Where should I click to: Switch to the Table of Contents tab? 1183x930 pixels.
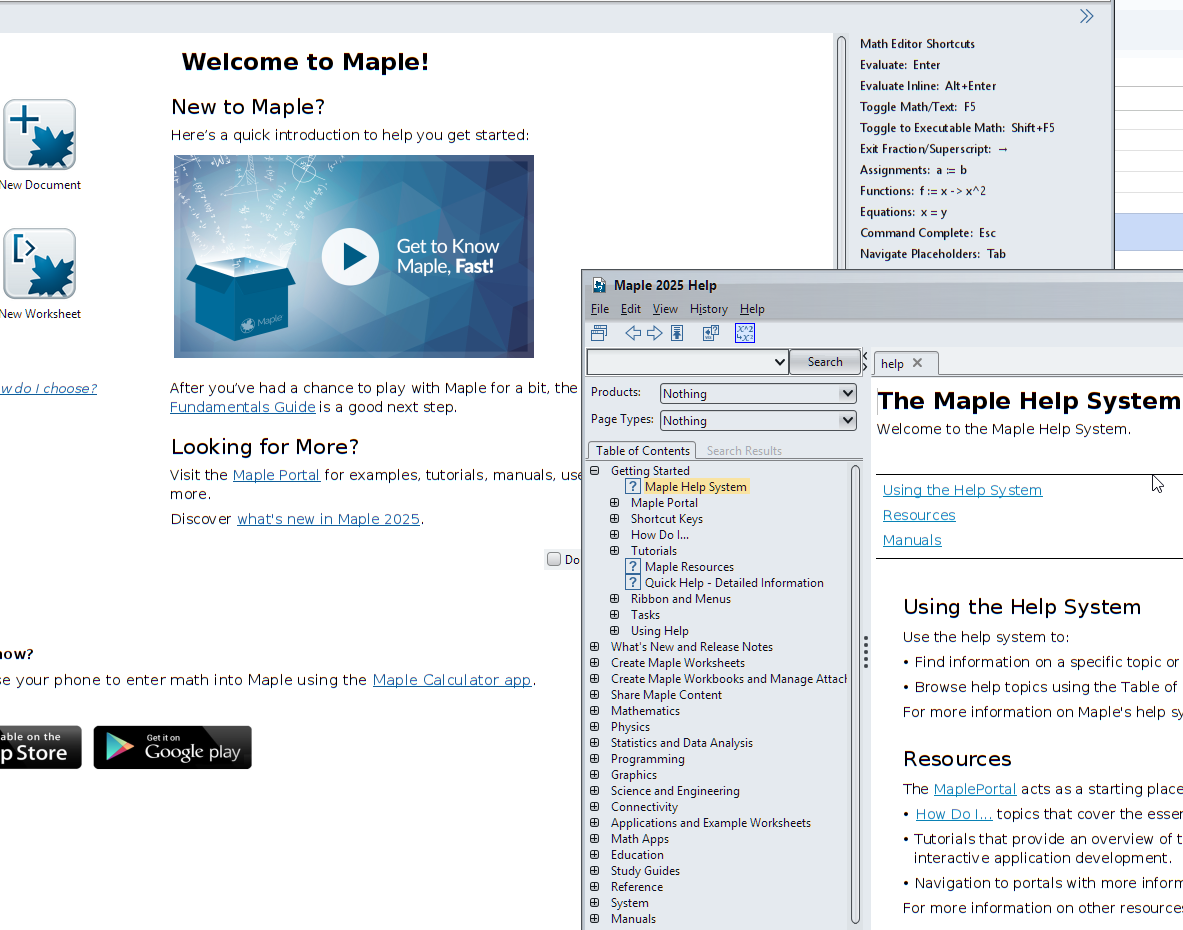coord(642,450)
